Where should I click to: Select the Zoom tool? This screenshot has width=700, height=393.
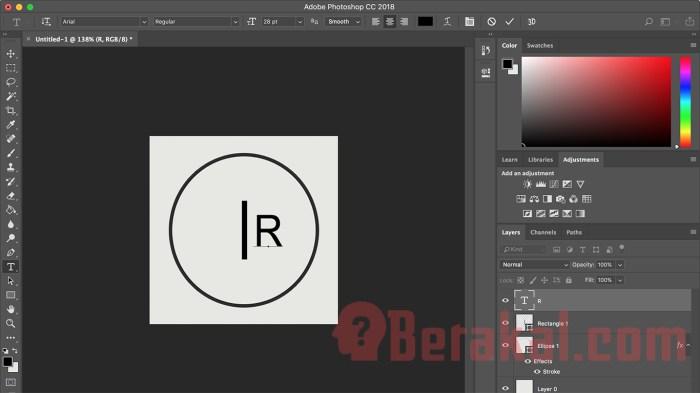click(11, 323)
